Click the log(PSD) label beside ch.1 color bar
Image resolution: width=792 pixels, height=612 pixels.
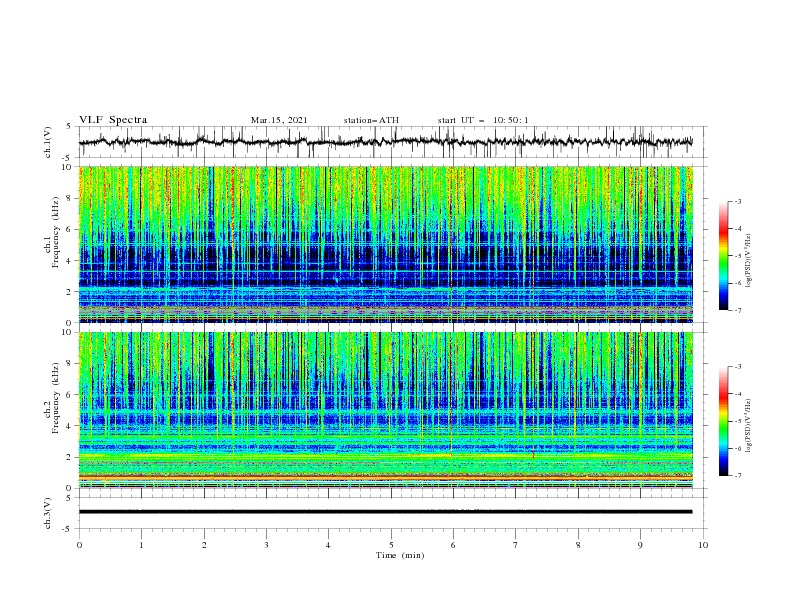(749, 261)
